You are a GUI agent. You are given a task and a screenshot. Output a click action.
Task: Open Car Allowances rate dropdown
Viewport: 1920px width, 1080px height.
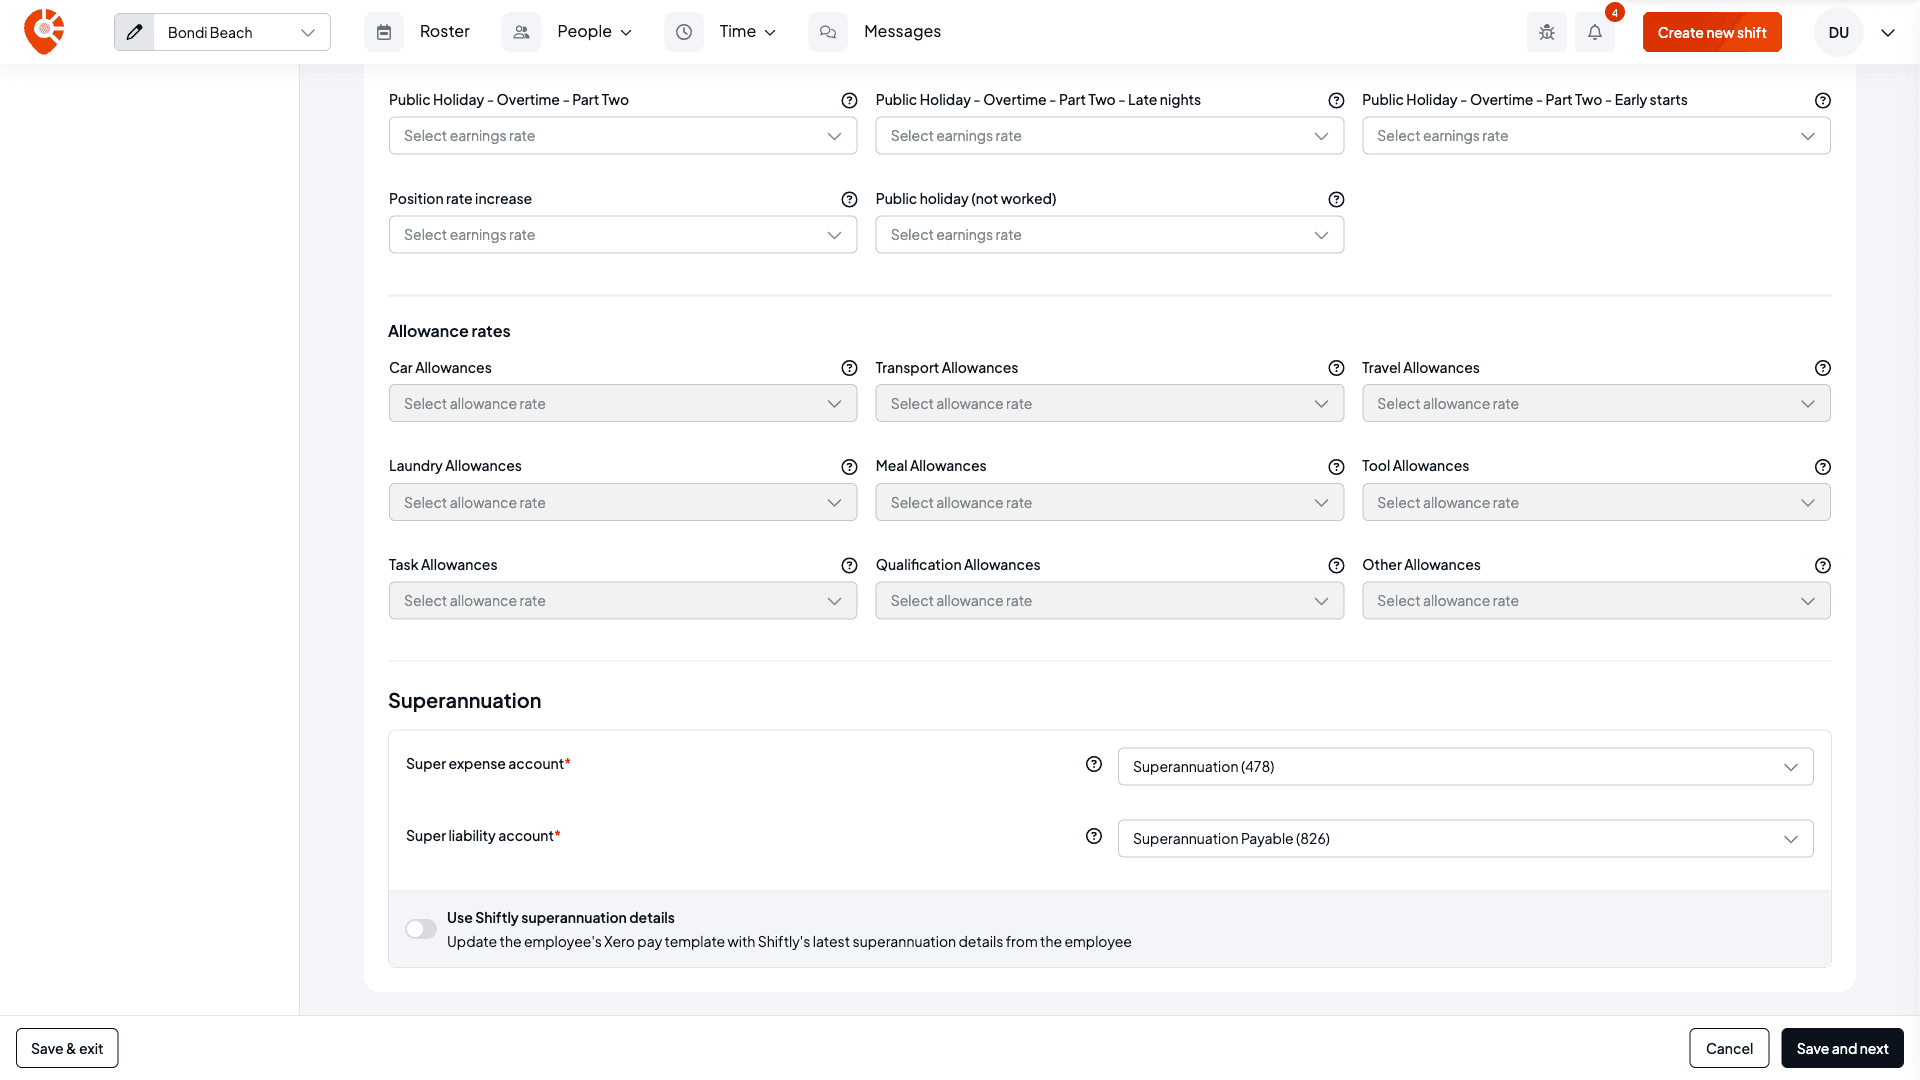tap(623, 404)
